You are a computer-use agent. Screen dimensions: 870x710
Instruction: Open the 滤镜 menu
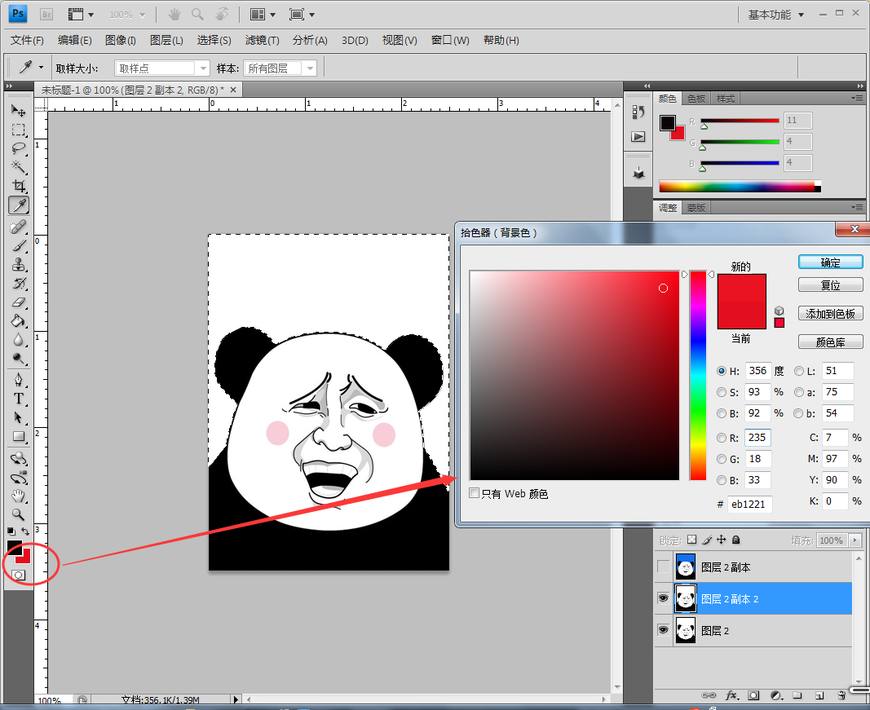260,40
